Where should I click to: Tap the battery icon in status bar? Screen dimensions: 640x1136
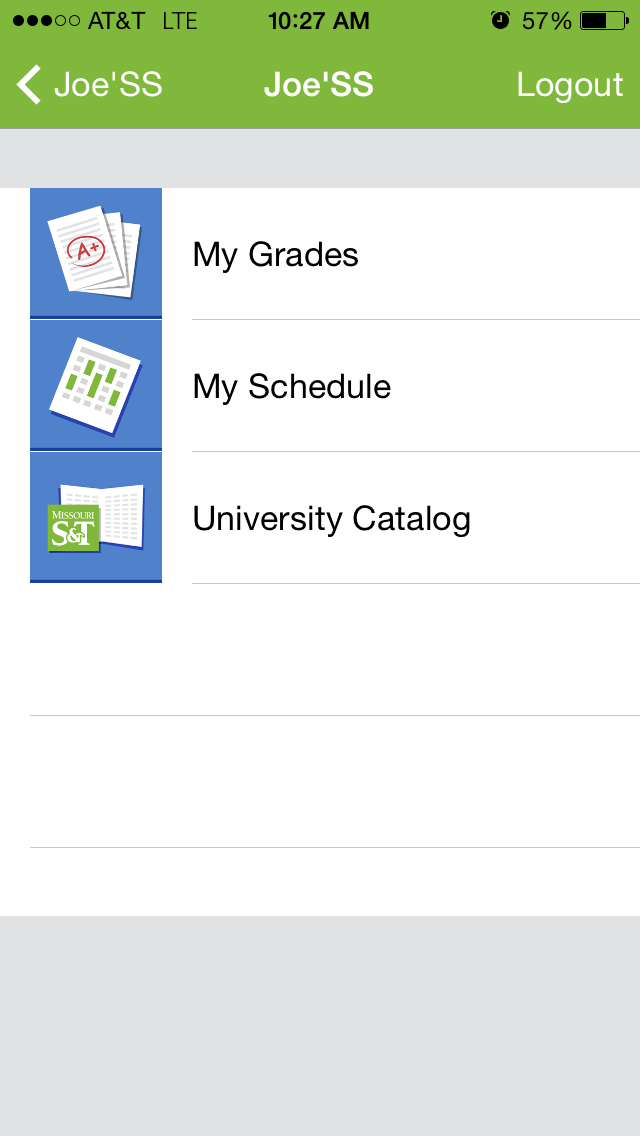604,21
